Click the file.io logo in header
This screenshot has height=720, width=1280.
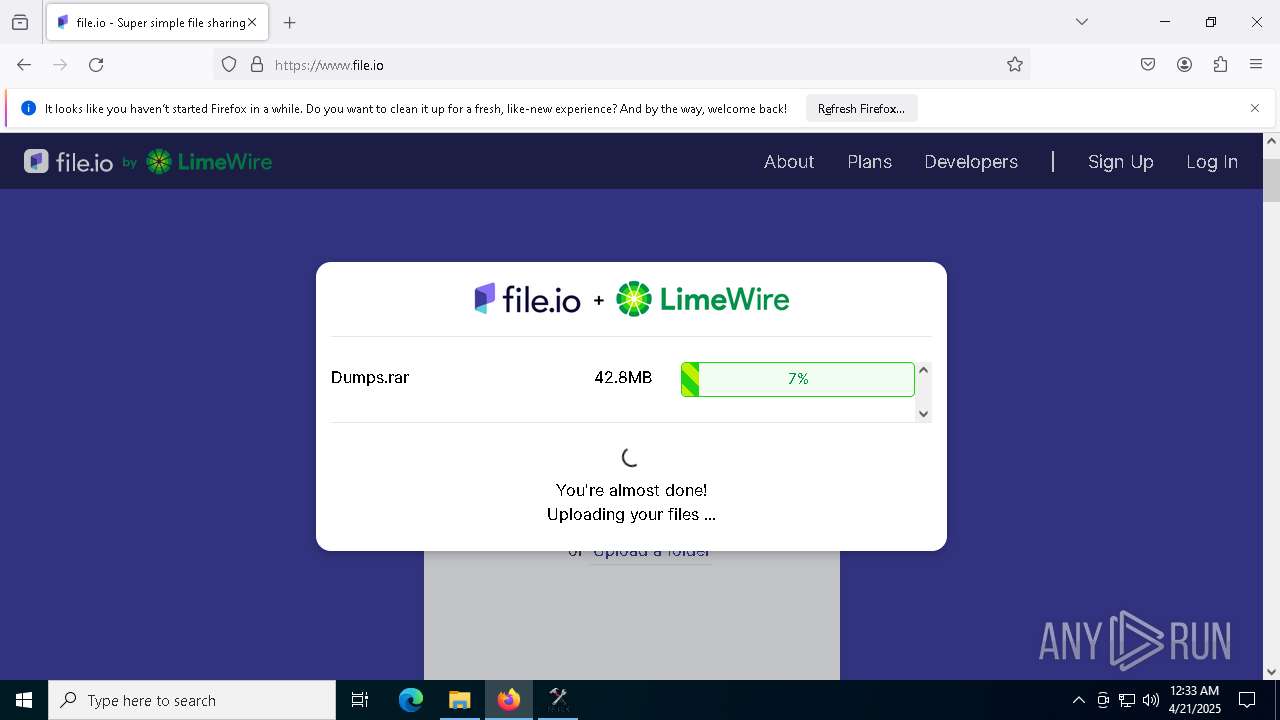[x=69, y=162]
